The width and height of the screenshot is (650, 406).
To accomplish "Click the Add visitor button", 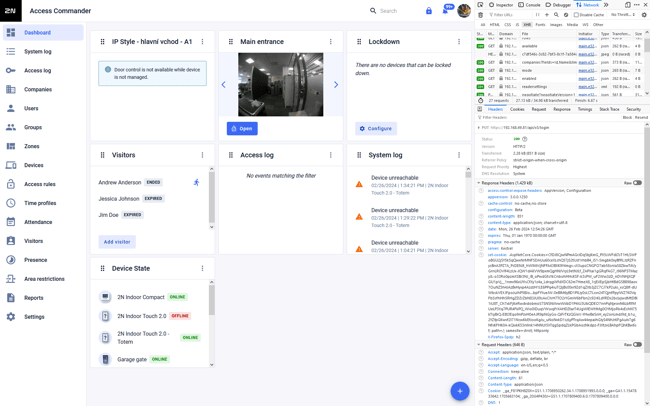I will pos(117,242).
